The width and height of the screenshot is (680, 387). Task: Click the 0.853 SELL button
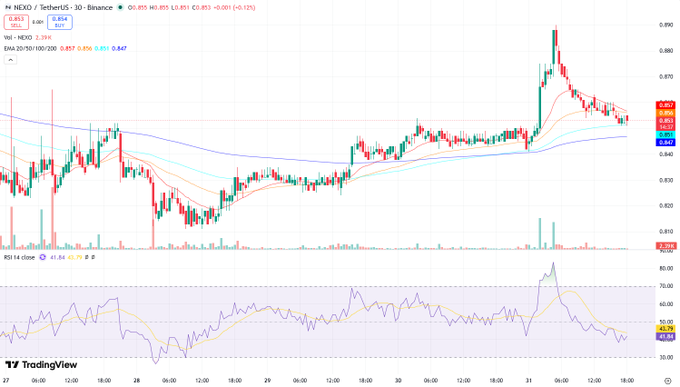[16, 22]
